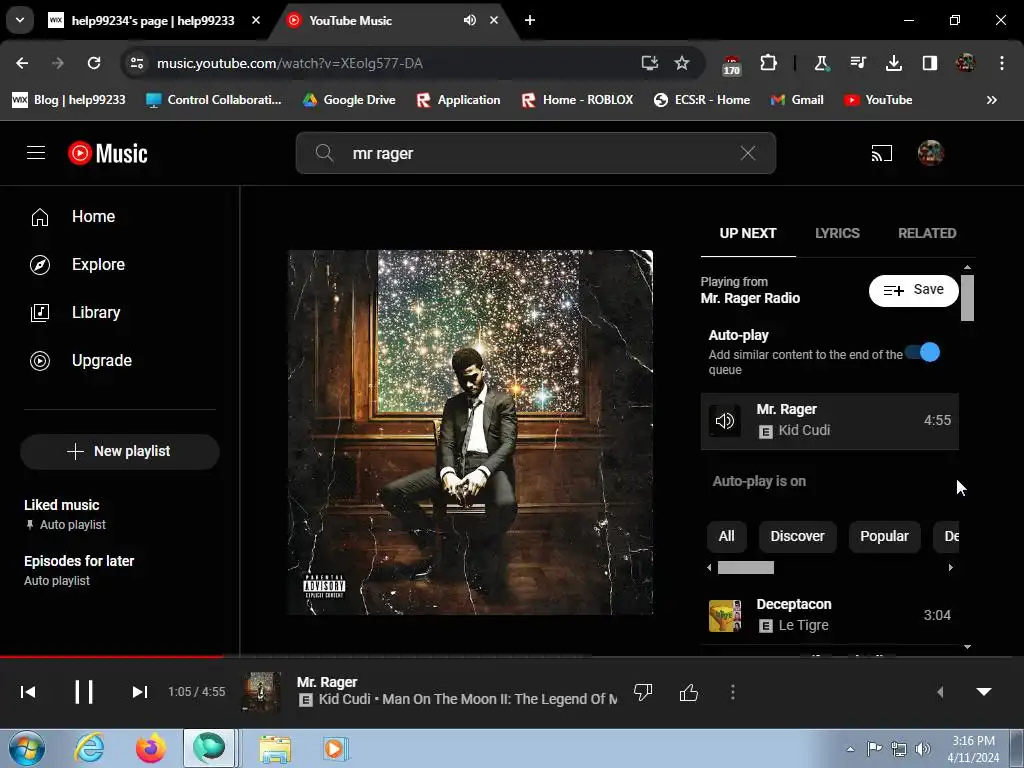Switch to help99234's page browser tab

(153, 20)
